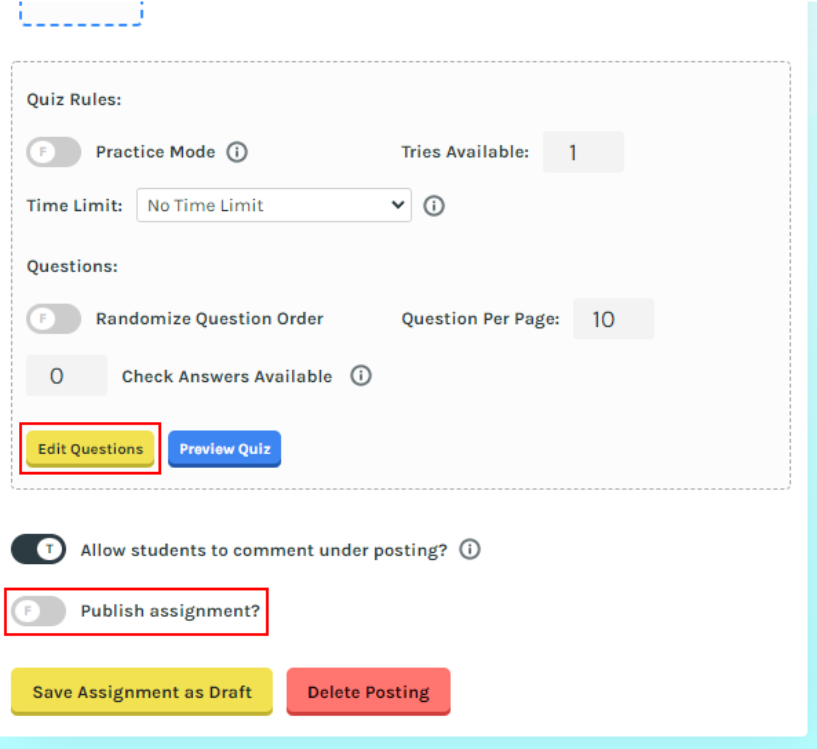Open the Time Limit dropdown
The height and width of the screenshot is (749, 817).
pos(273,206)
